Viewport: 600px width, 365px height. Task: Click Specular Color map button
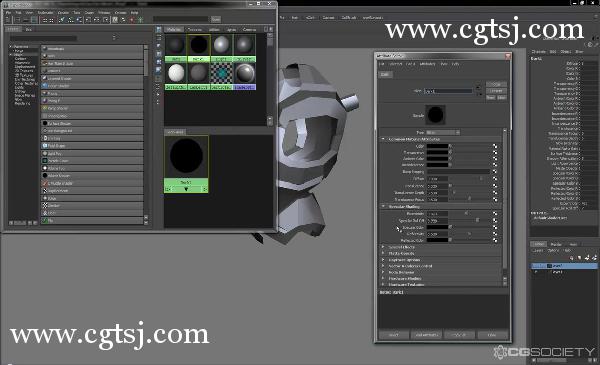pyautogui.click(x=495, y=227)
